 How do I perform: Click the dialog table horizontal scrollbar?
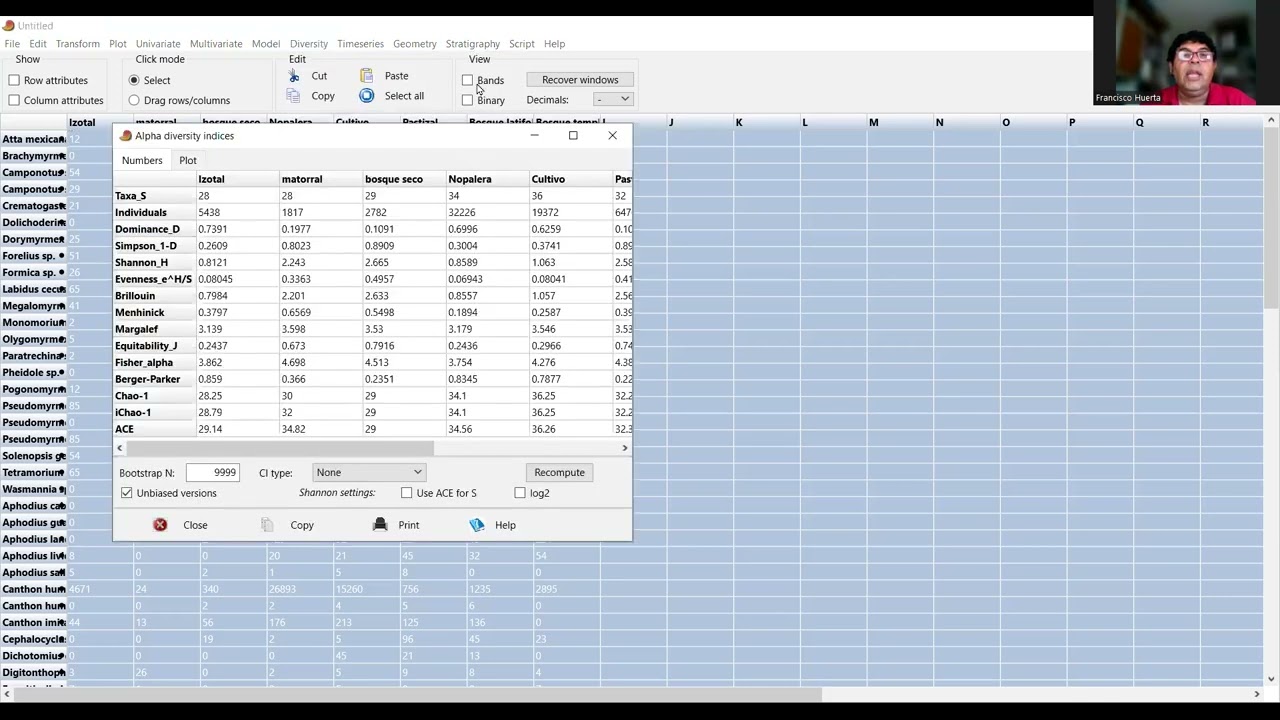tap(280, 448)
